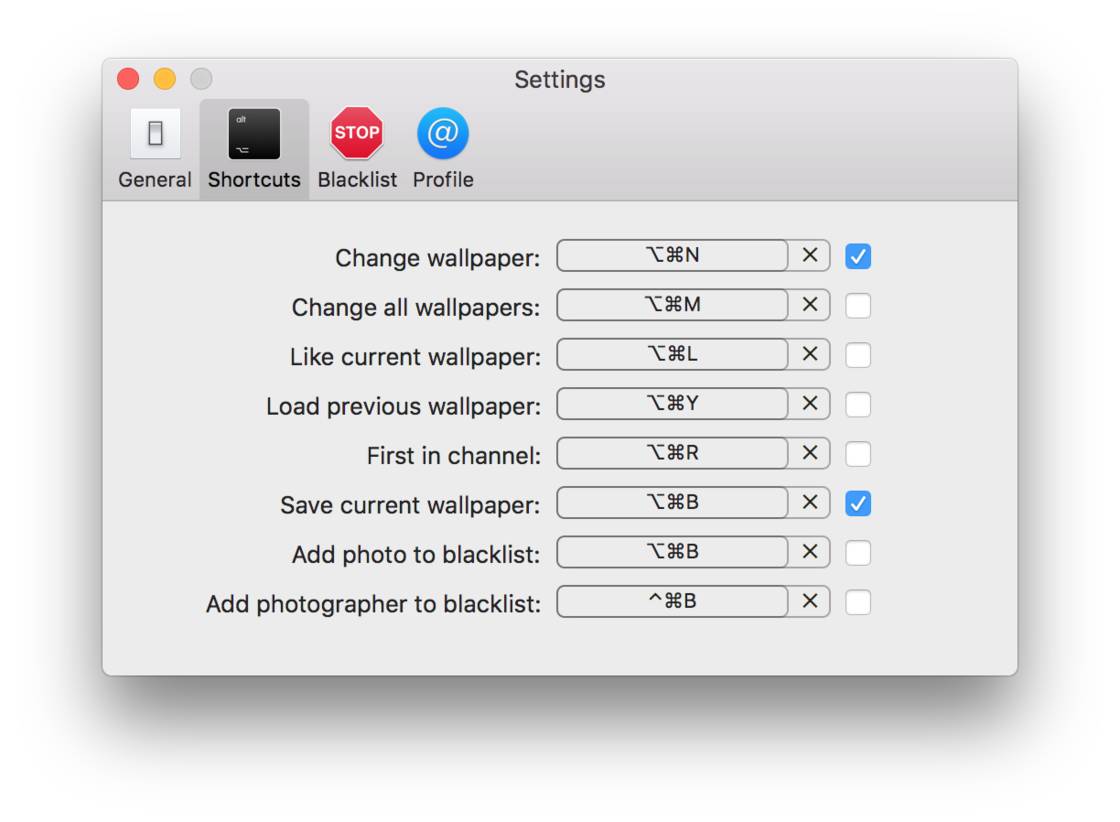Remove the Like current wallpaper shortcut
This screenshot has width=1120, height=822.
tap(810, 354)
